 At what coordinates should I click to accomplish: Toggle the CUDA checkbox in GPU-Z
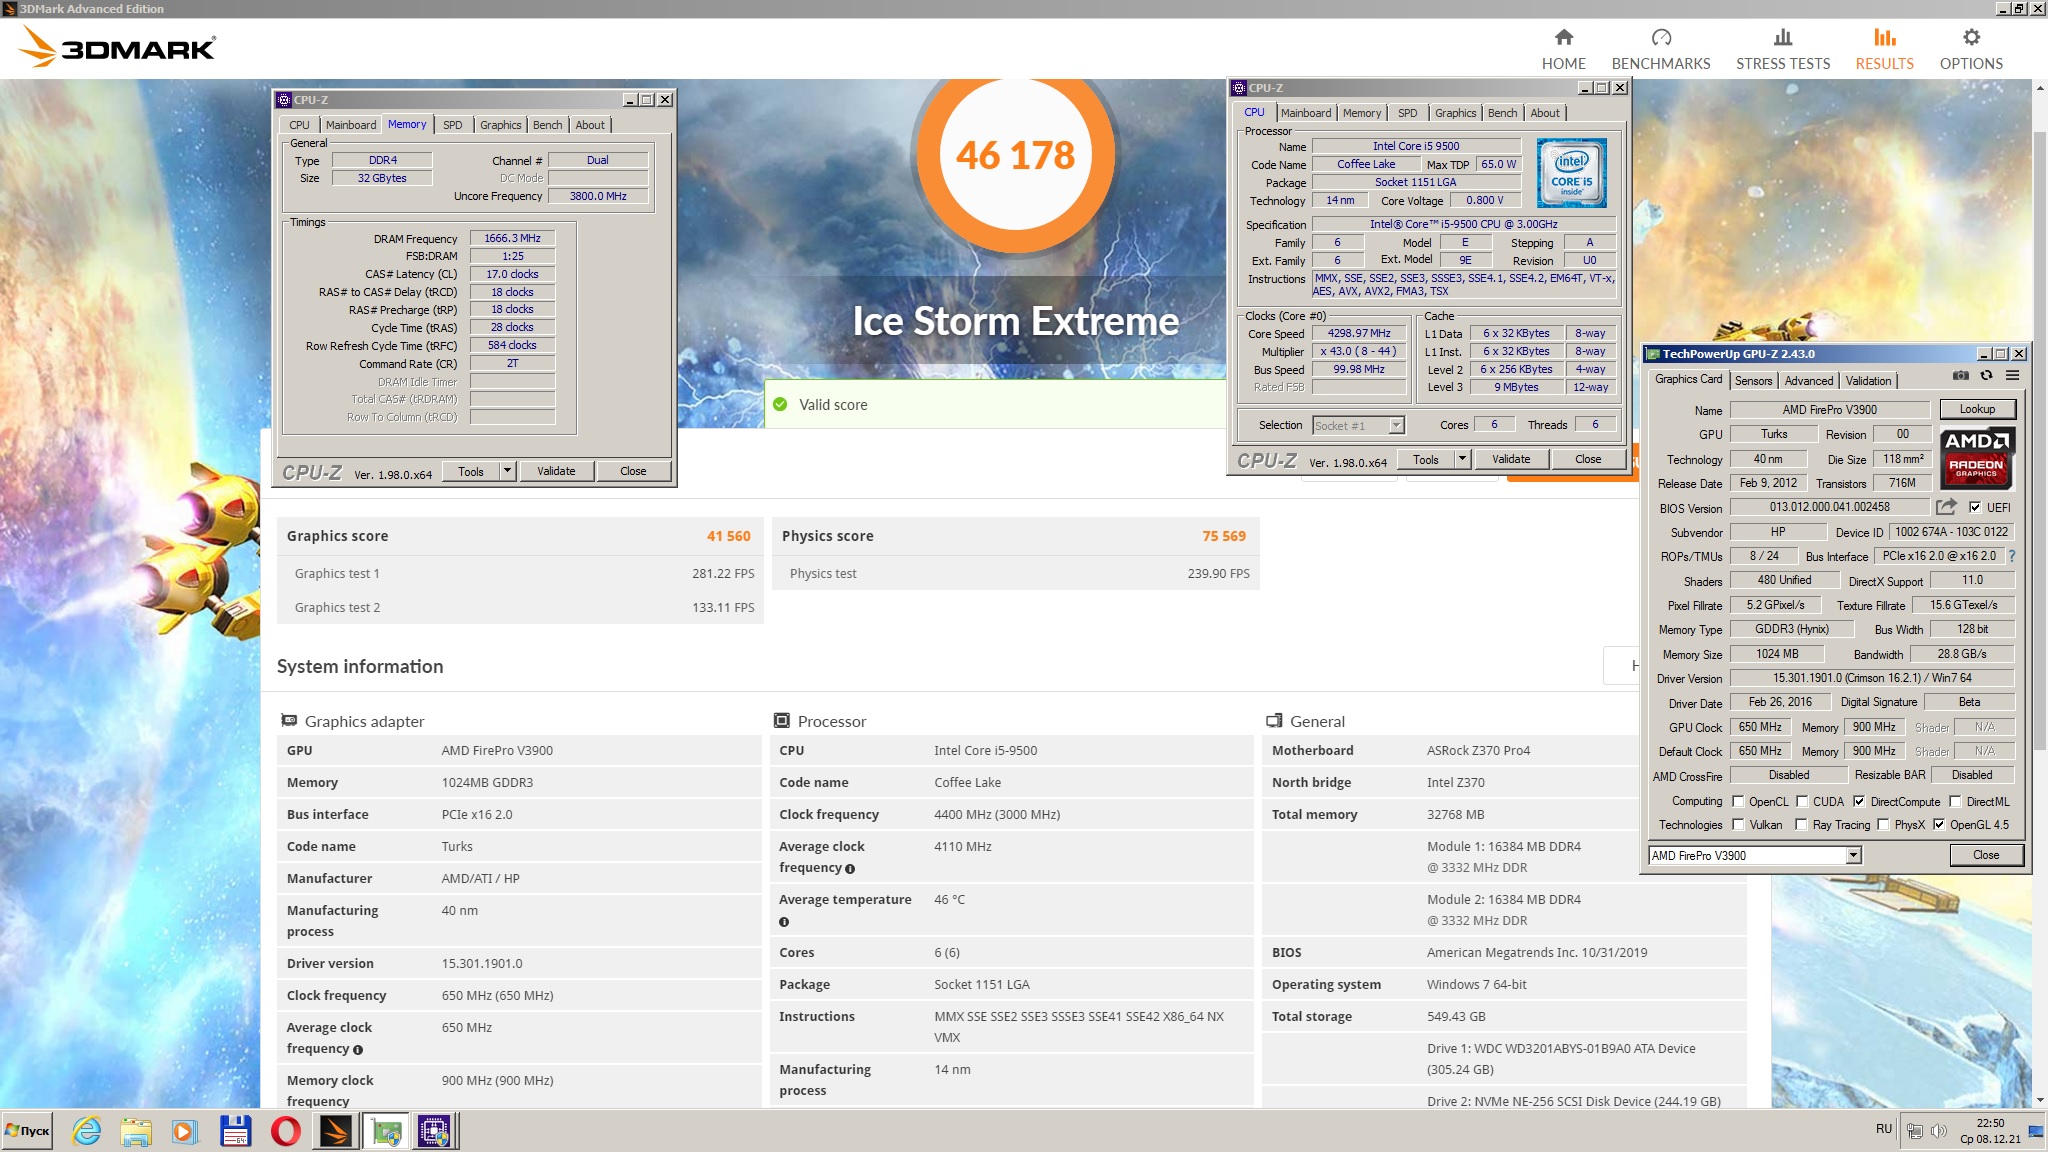point(1802,801)
